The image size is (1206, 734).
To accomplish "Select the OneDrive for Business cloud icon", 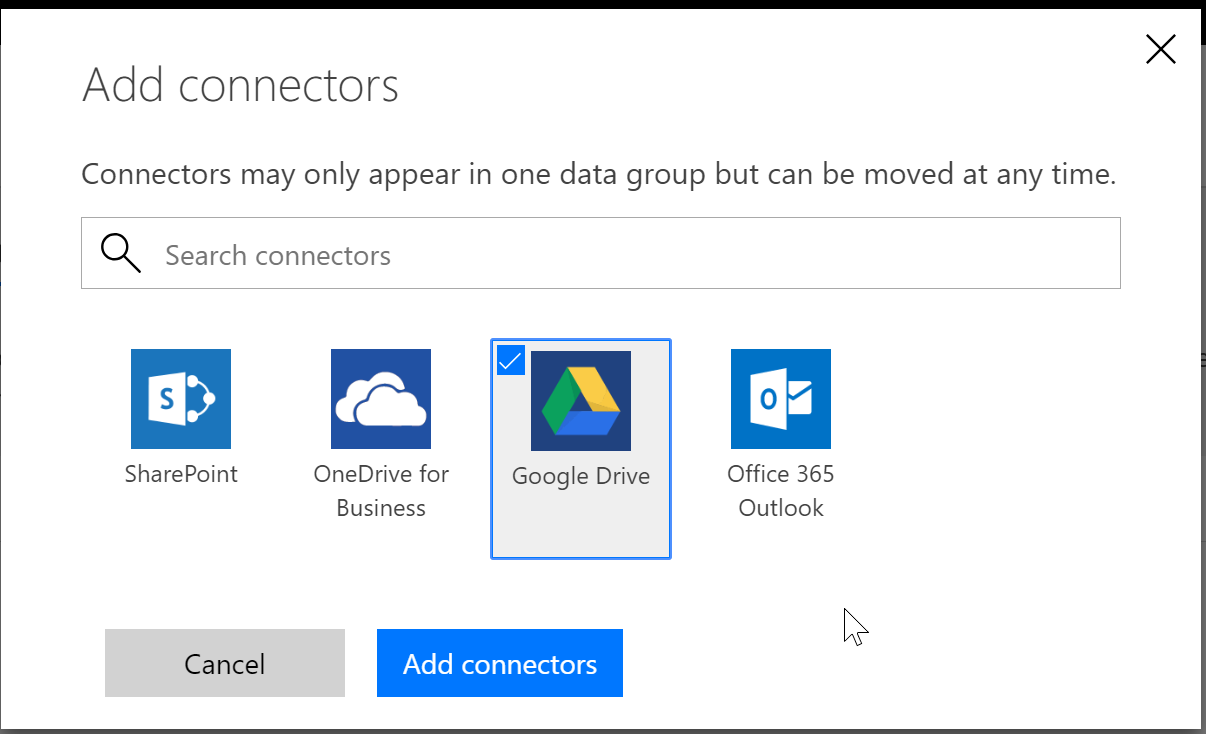I will click(381, 399).
